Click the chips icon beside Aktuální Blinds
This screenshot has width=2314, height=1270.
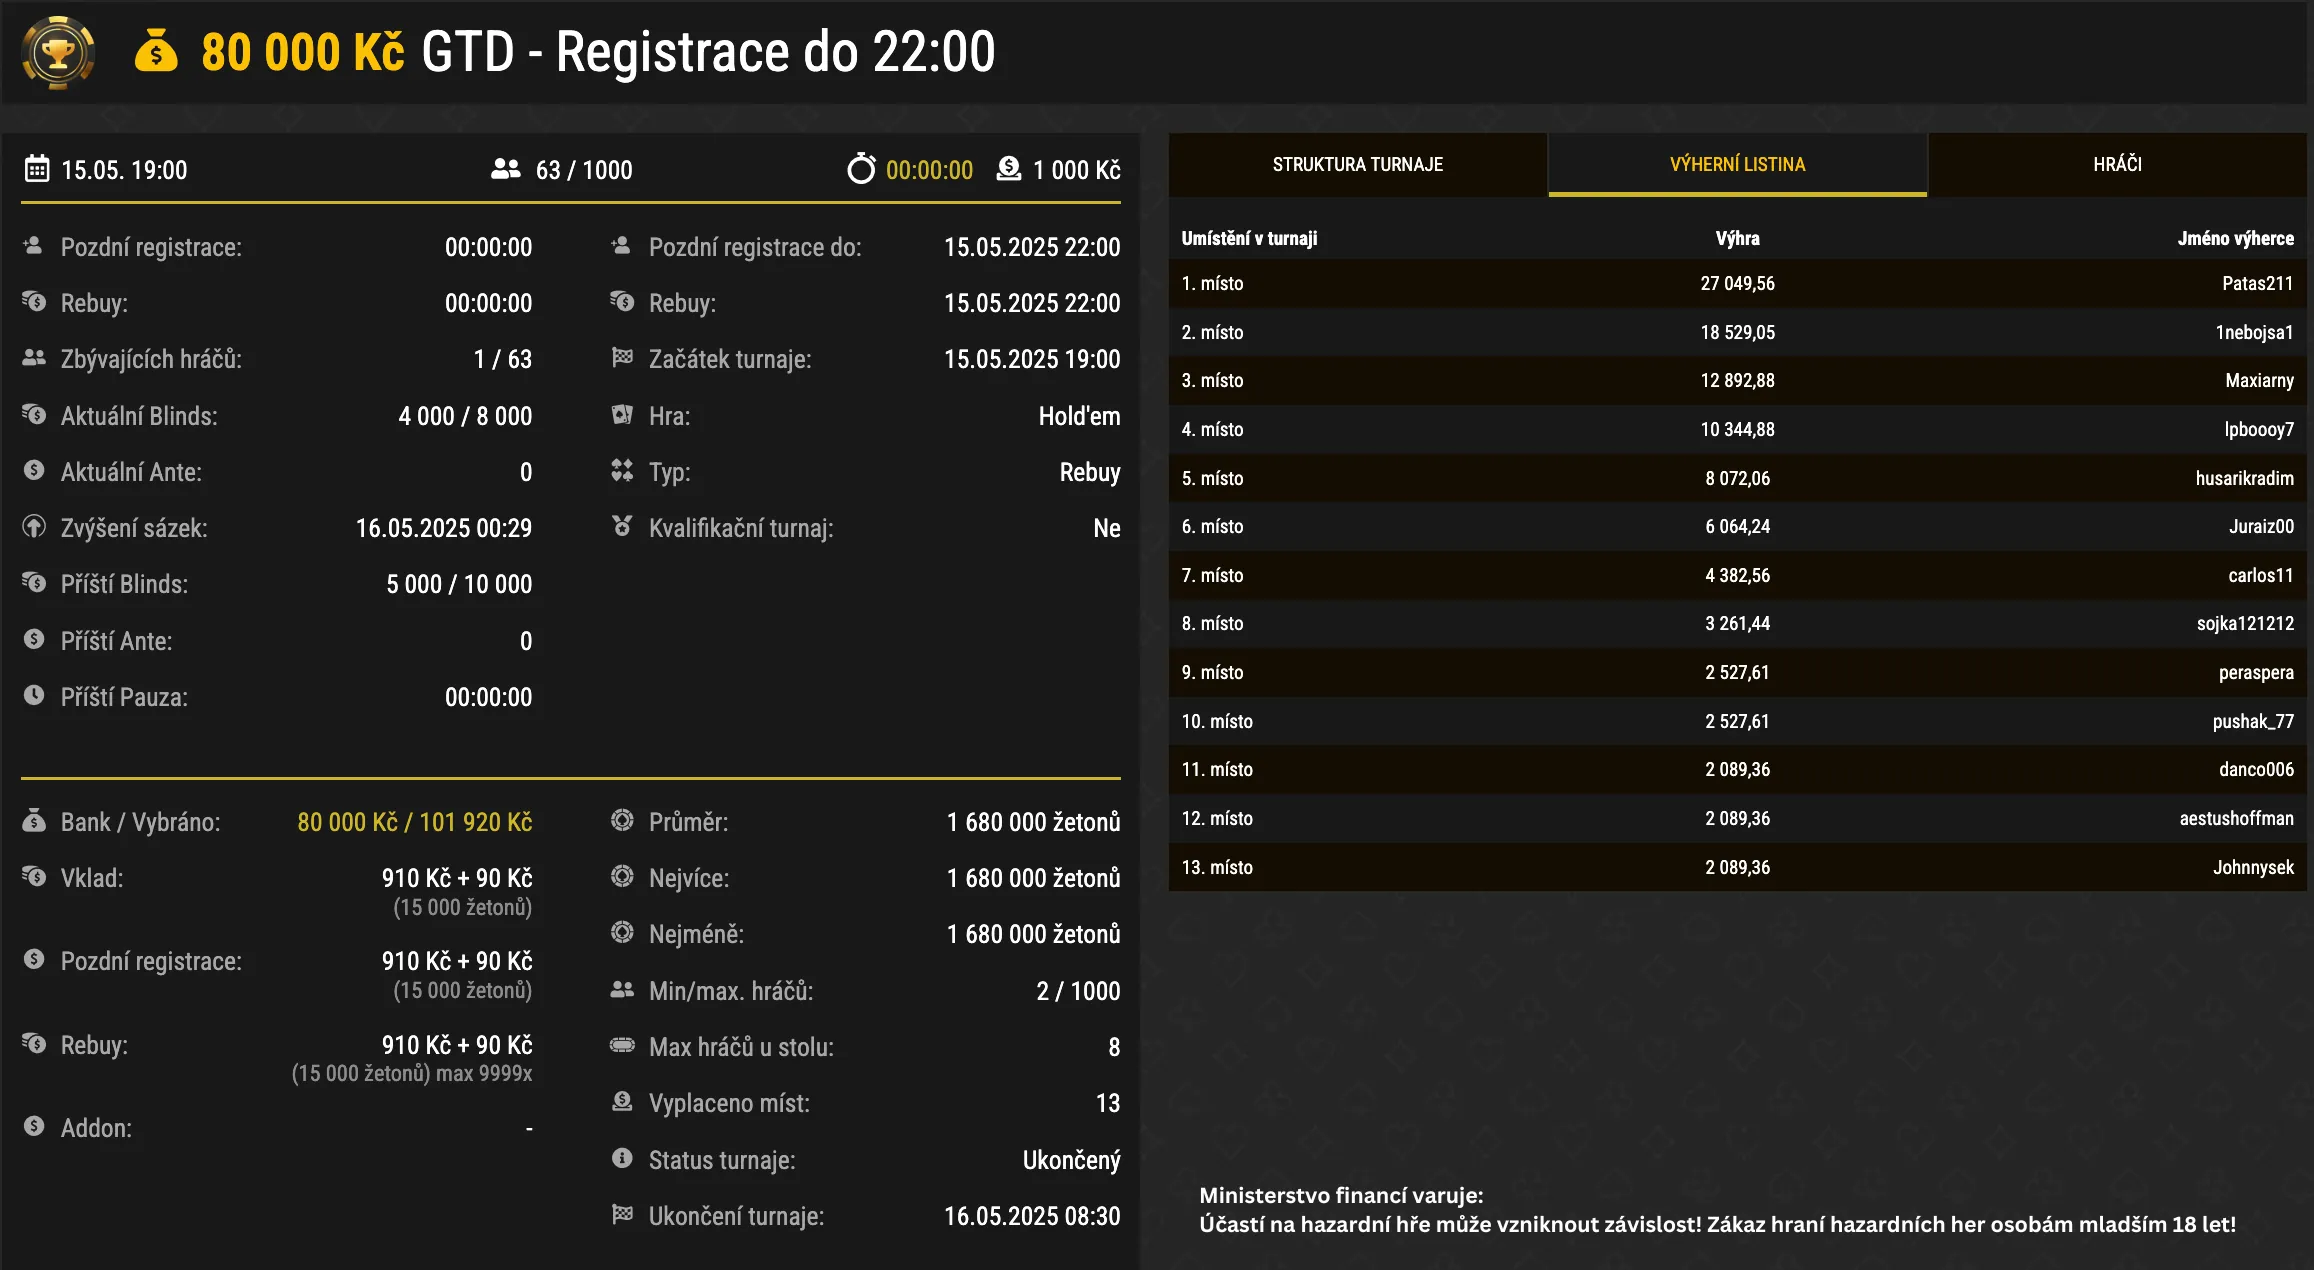pos(33,415)
